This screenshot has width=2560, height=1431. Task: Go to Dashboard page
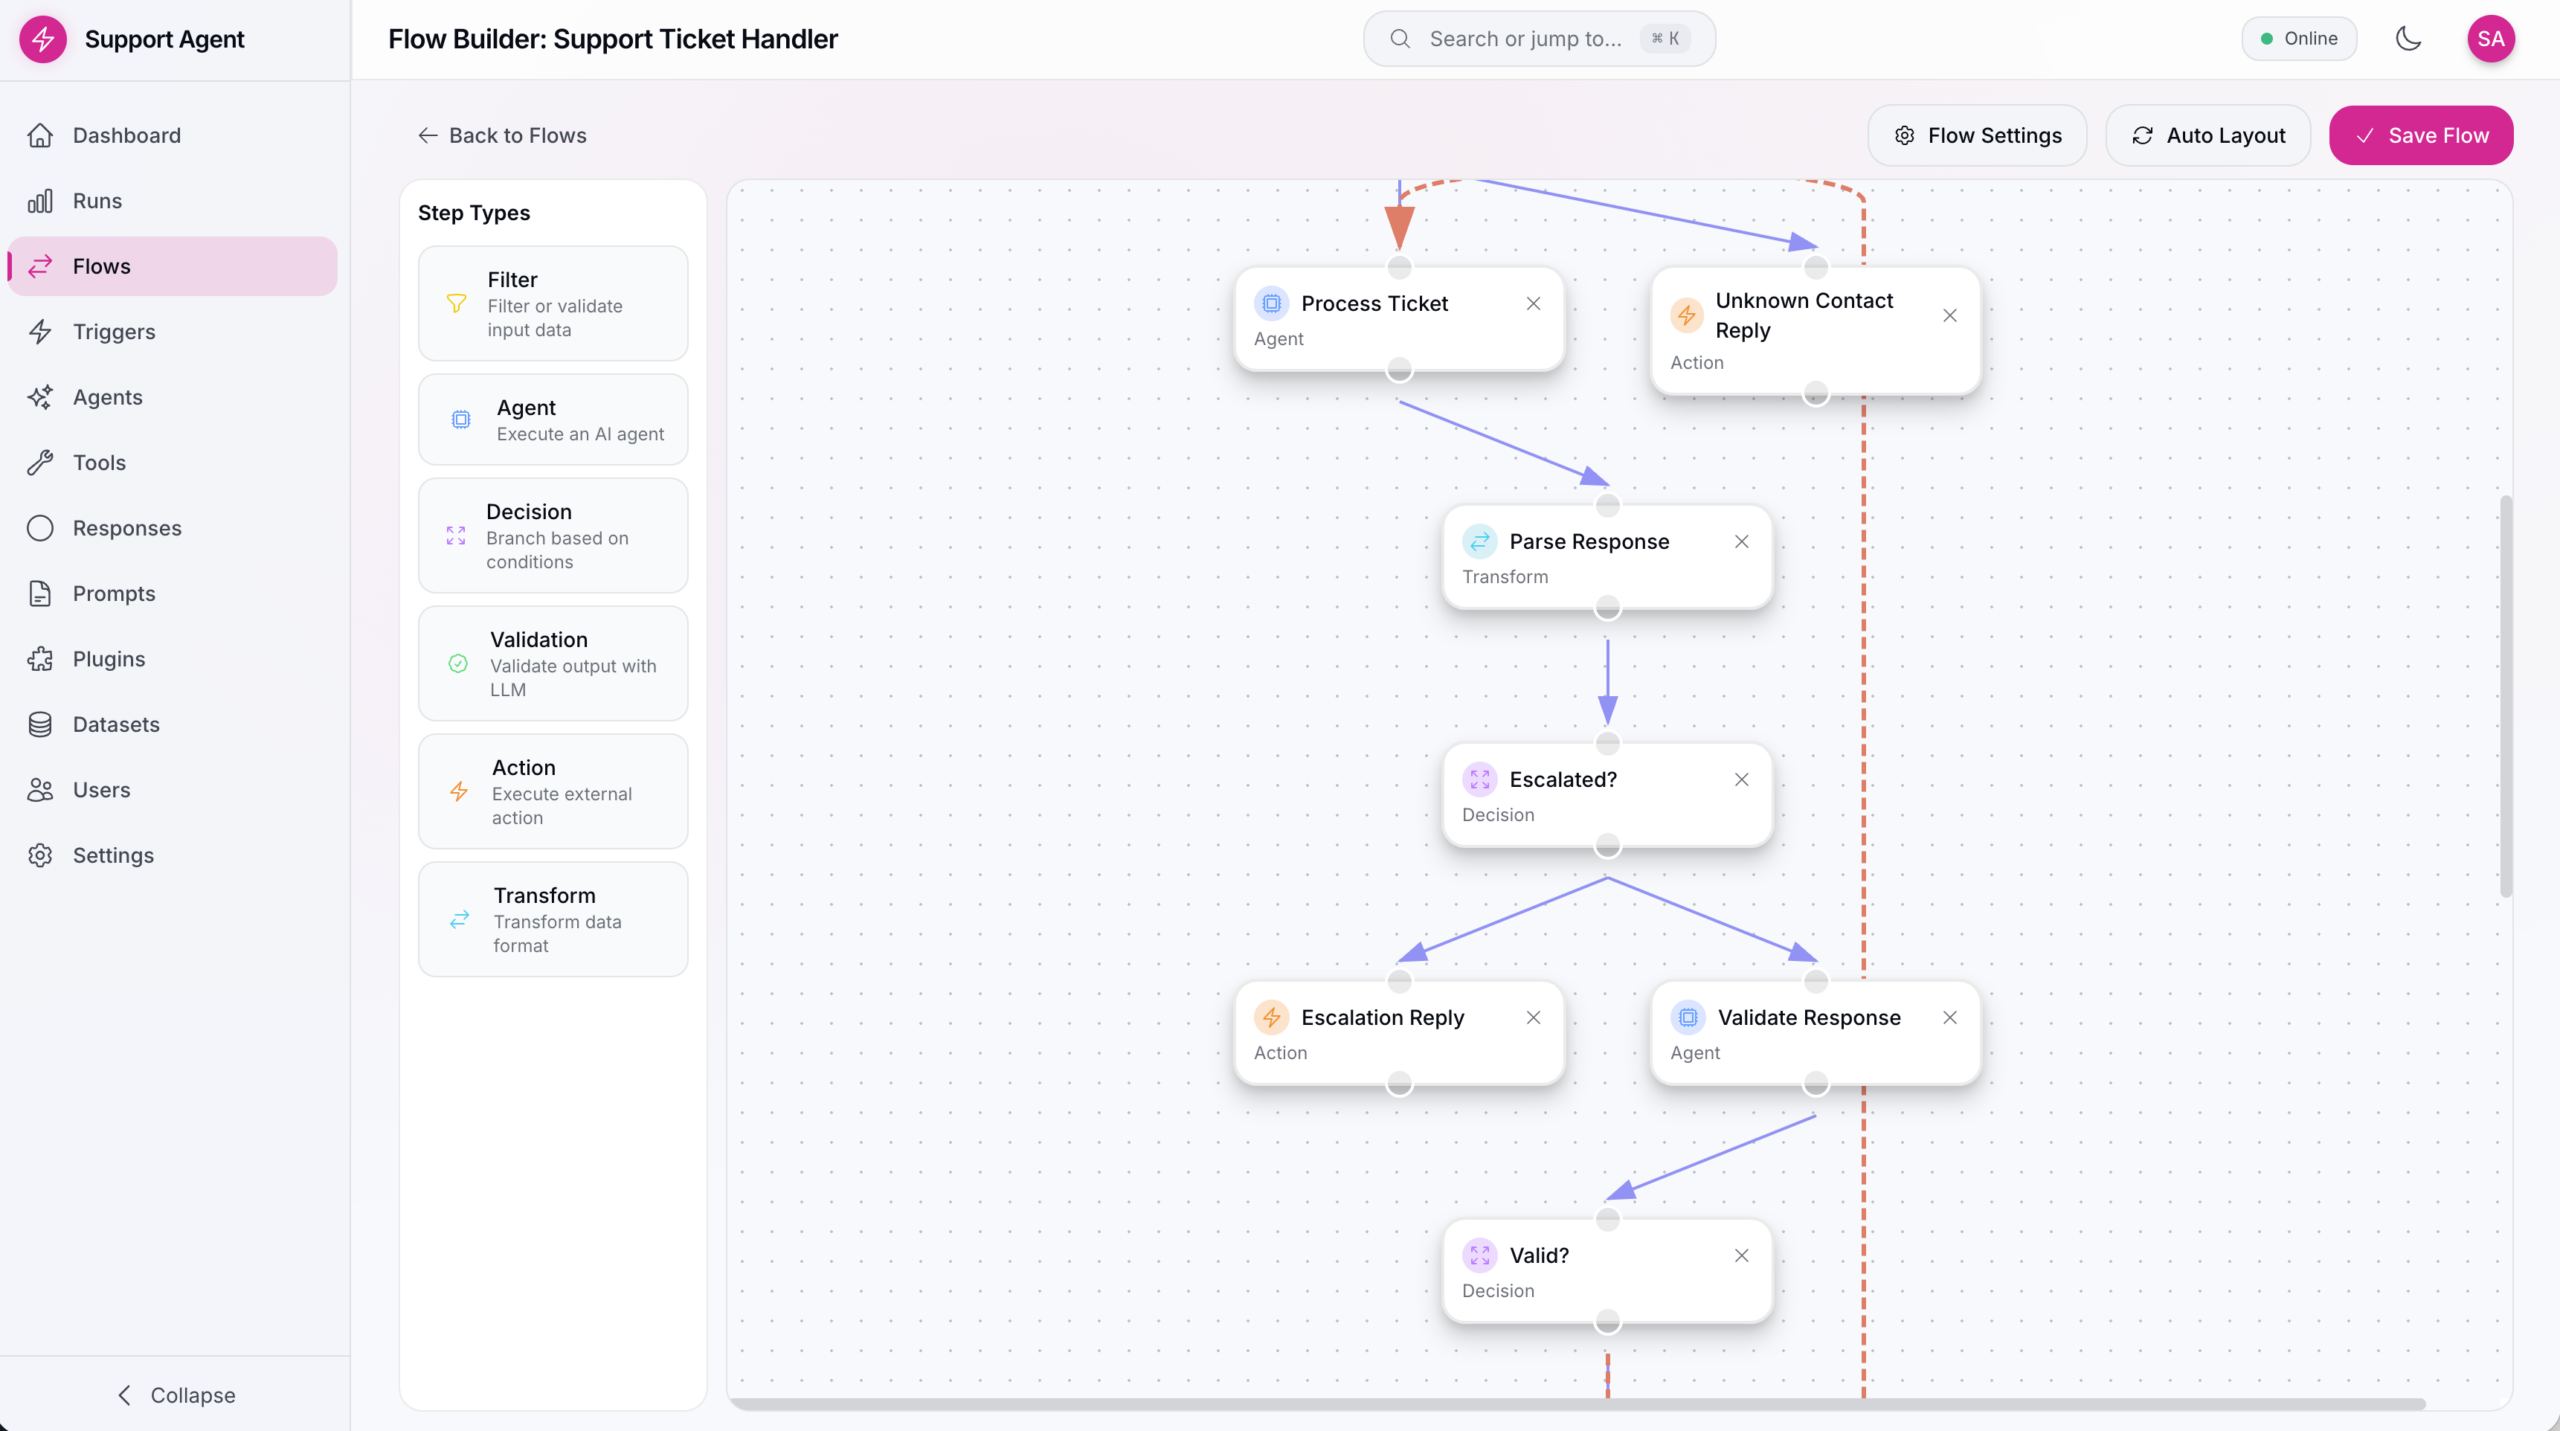click(x=173, y=135)
